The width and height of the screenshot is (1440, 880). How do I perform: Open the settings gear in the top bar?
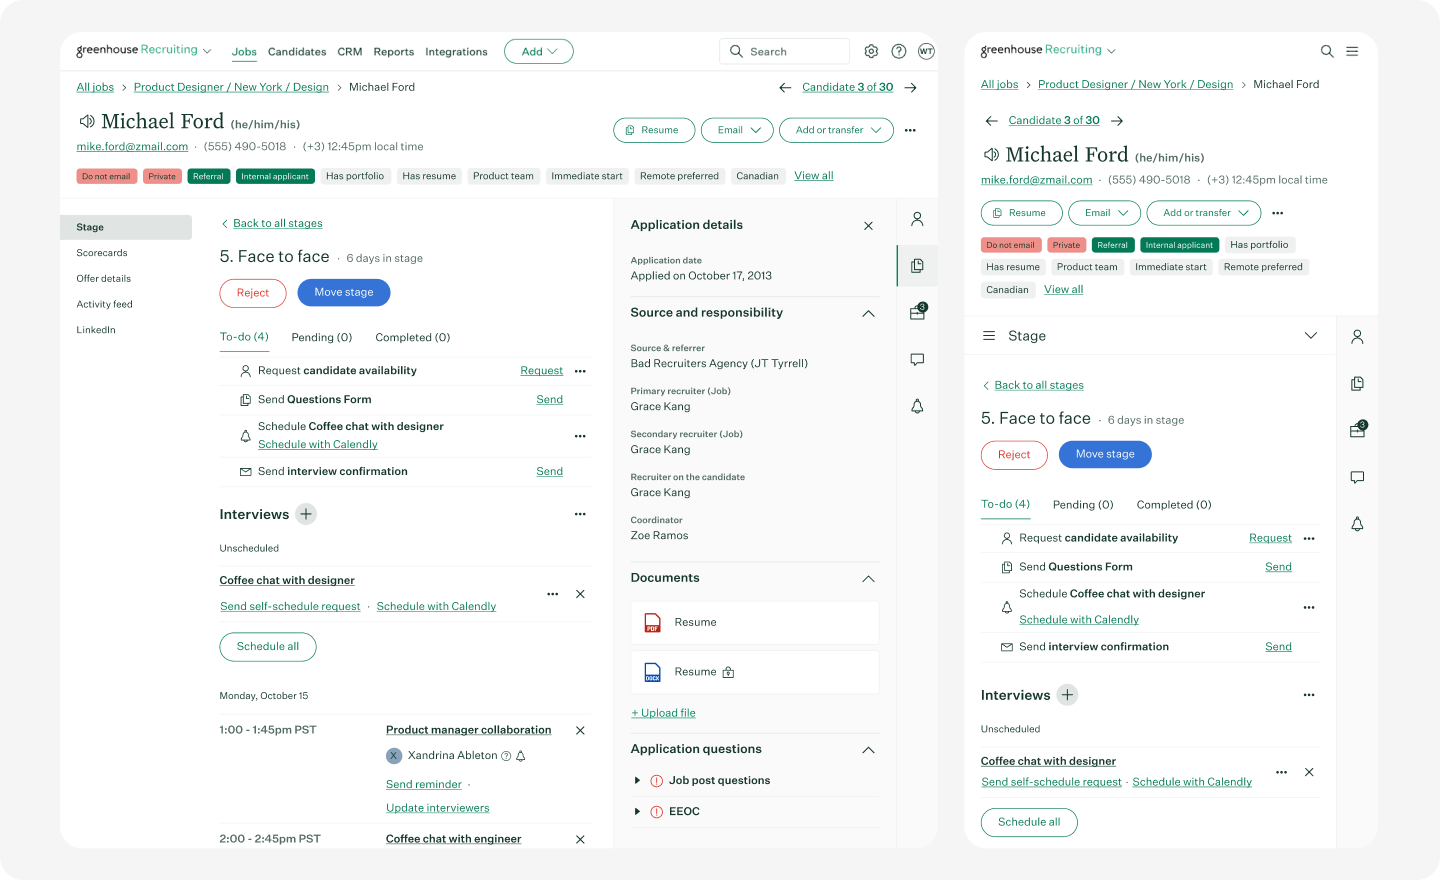point(870,51)
